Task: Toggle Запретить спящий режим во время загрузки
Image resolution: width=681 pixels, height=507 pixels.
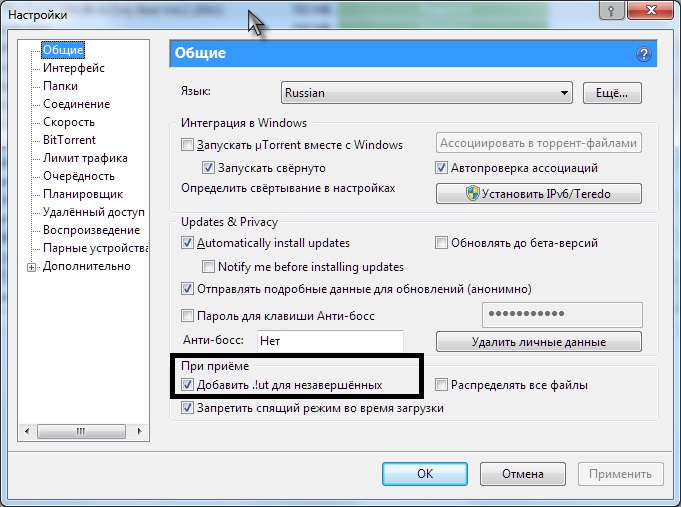Action: tap(187, 408)
